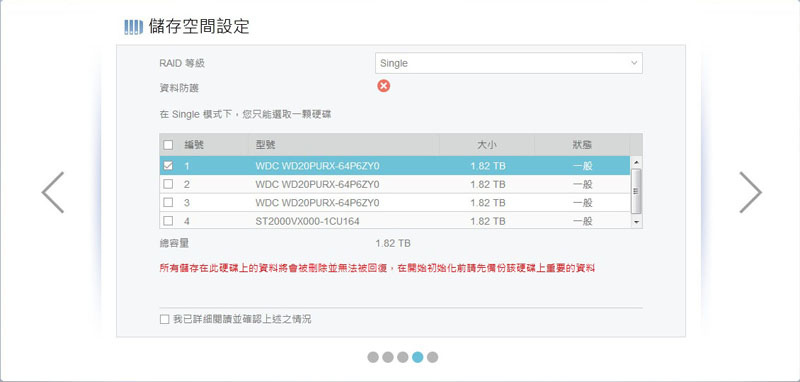
Task: Check disk 2 checkbox
Action: point(168,184)
